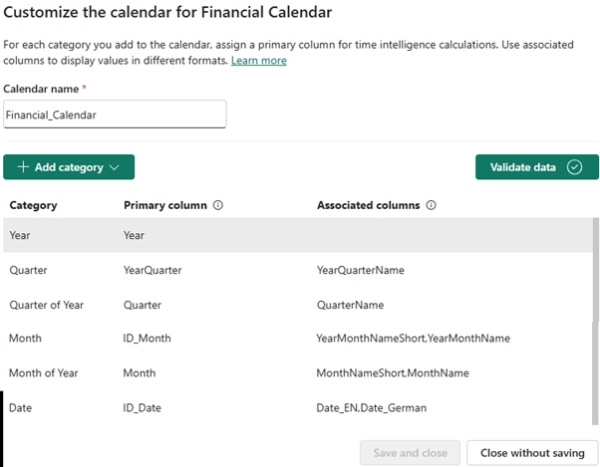
Task: Click the Primary column info icon
Action: point(218,205)
